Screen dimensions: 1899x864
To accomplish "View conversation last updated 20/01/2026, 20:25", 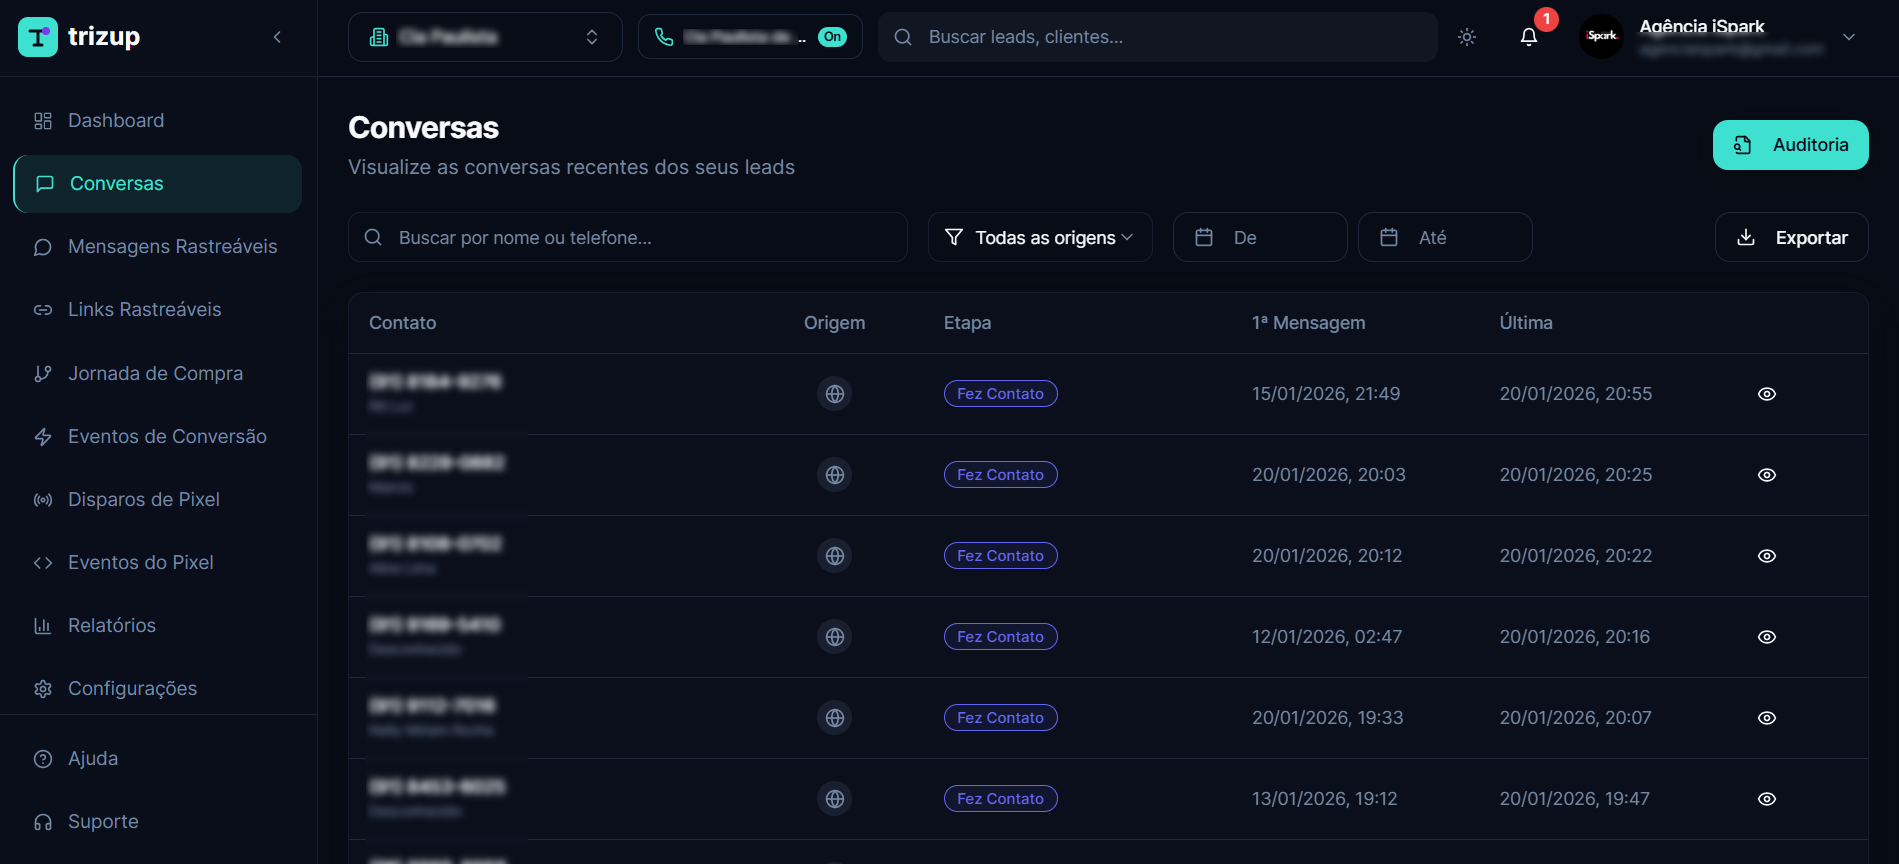I will click(x=1767, y=475).
